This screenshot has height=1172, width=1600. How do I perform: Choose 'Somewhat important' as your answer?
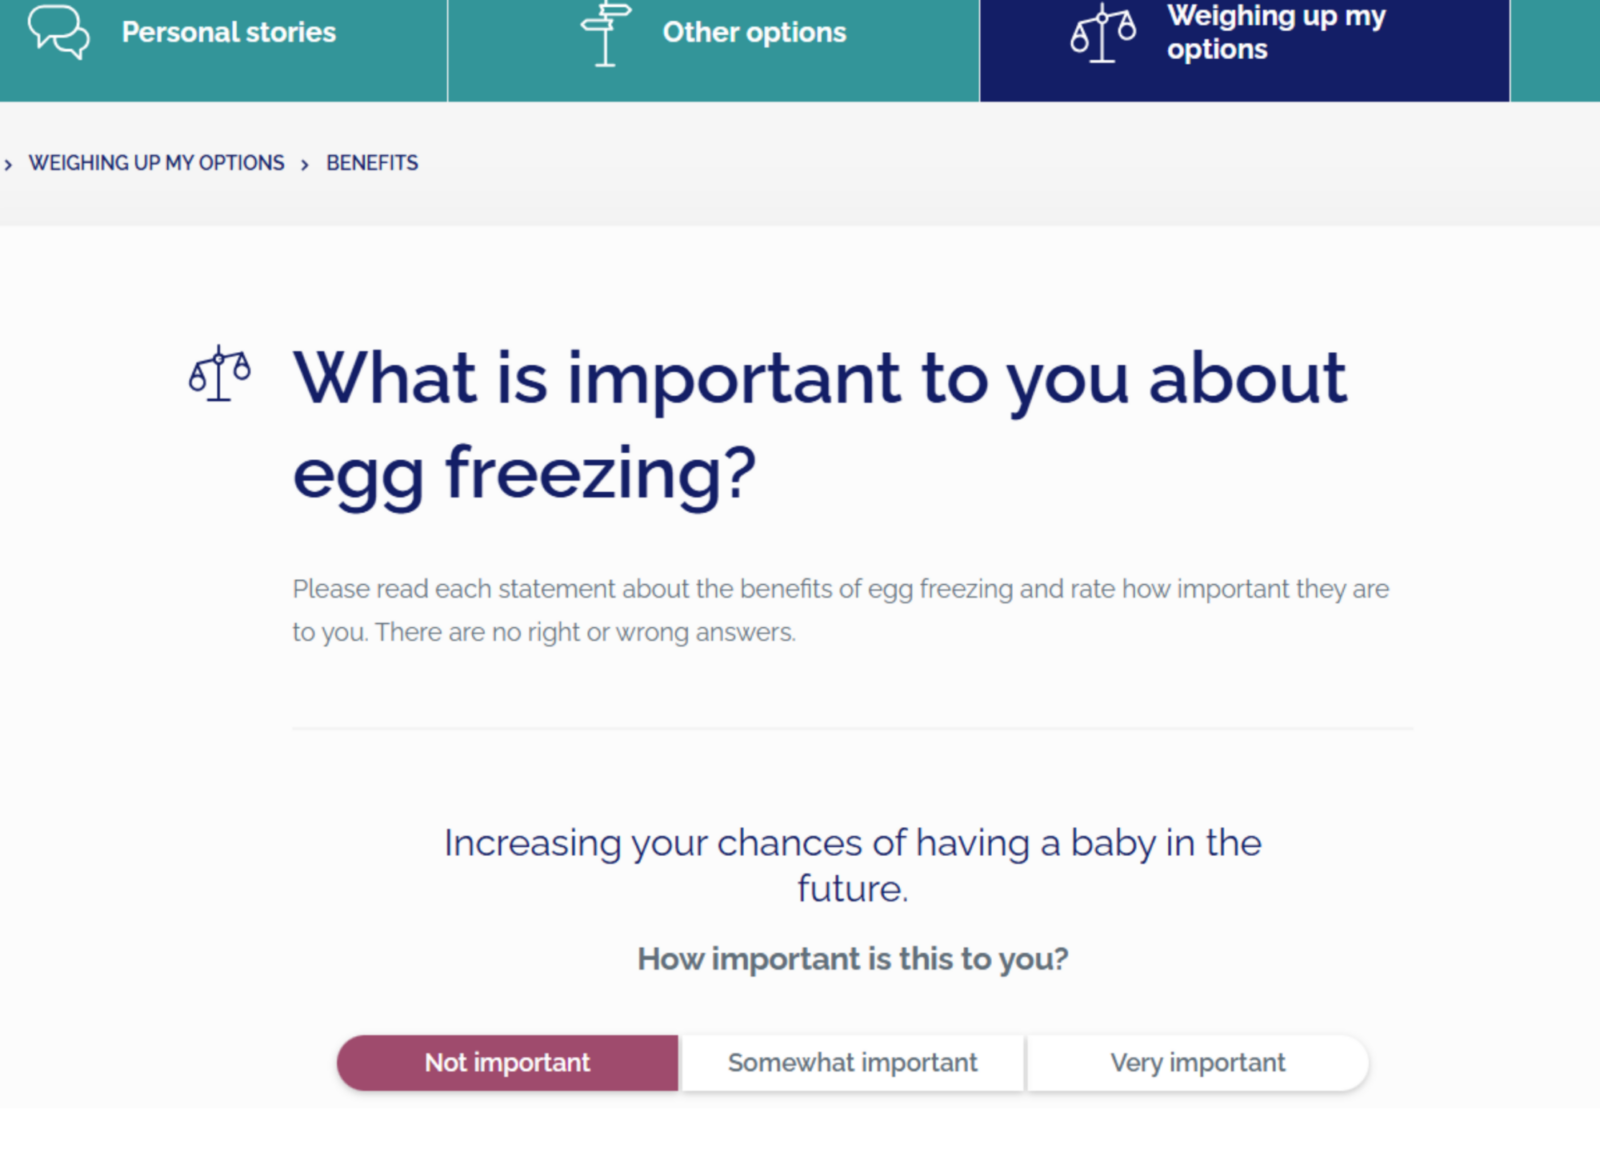(852, 1062)
